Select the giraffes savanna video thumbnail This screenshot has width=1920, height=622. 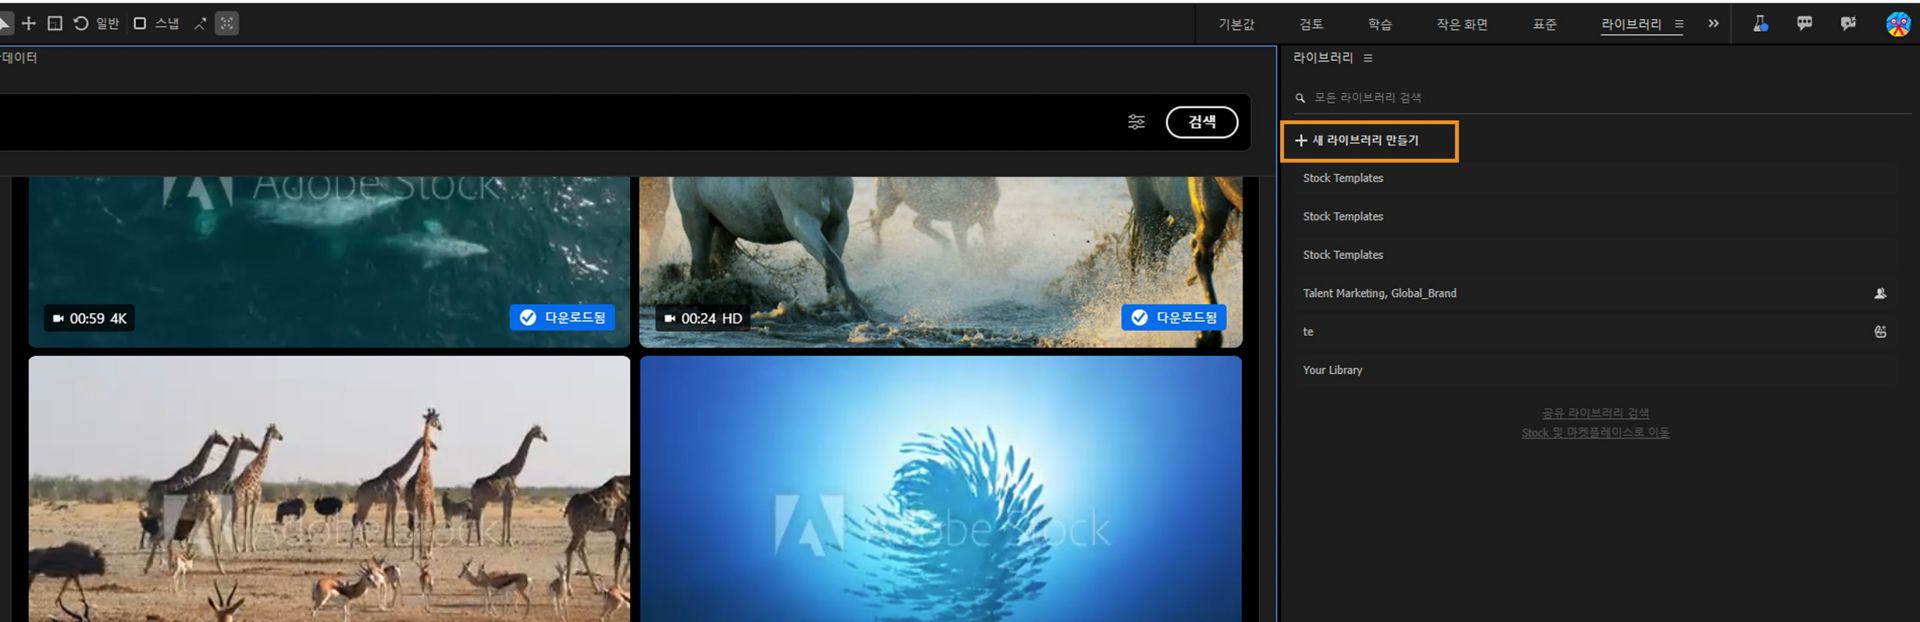tap(329, 489)
